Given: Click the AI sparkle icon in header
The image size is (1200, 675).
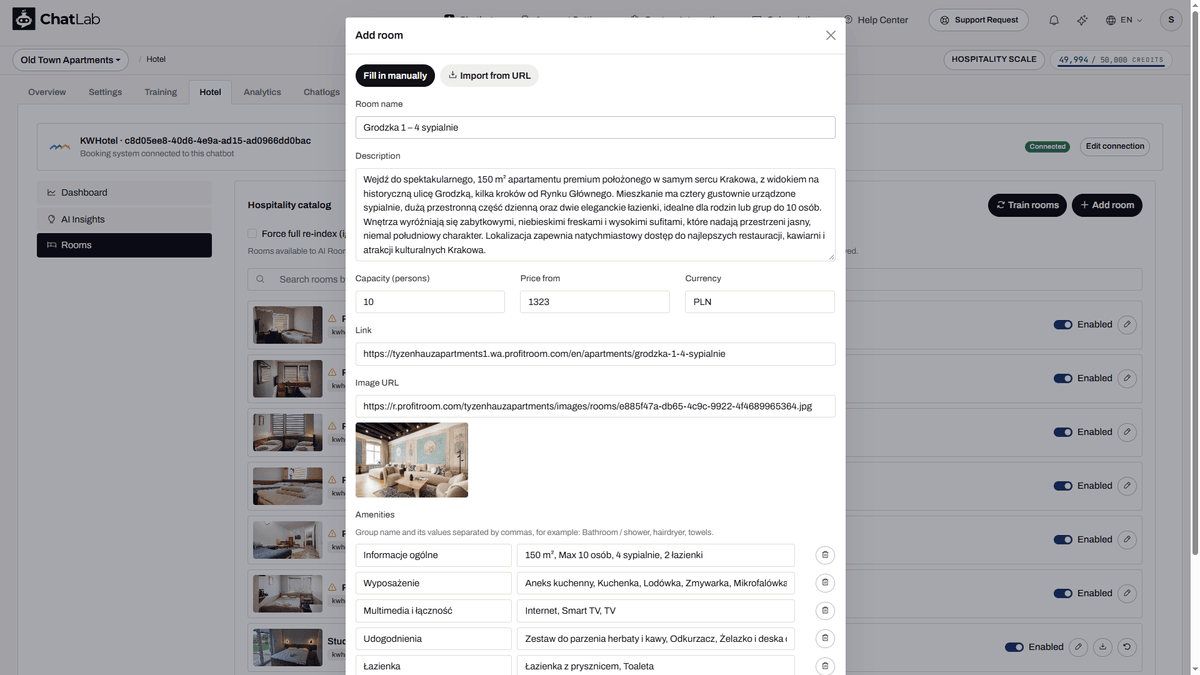Looking at the screenshot, I should (1082, 20).
